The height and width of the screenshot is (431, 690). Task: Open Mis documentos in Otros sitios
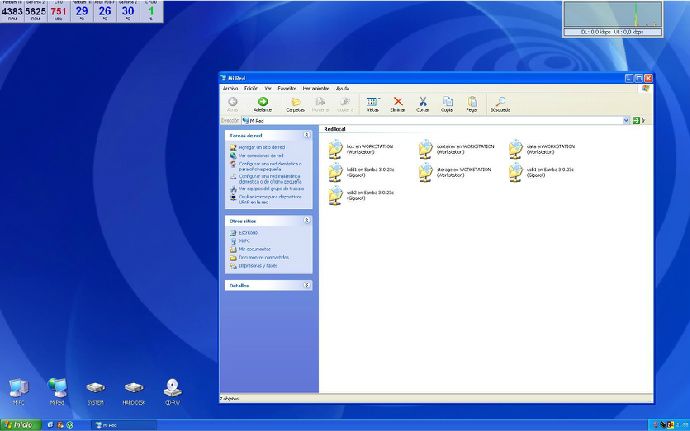point(254,249)
